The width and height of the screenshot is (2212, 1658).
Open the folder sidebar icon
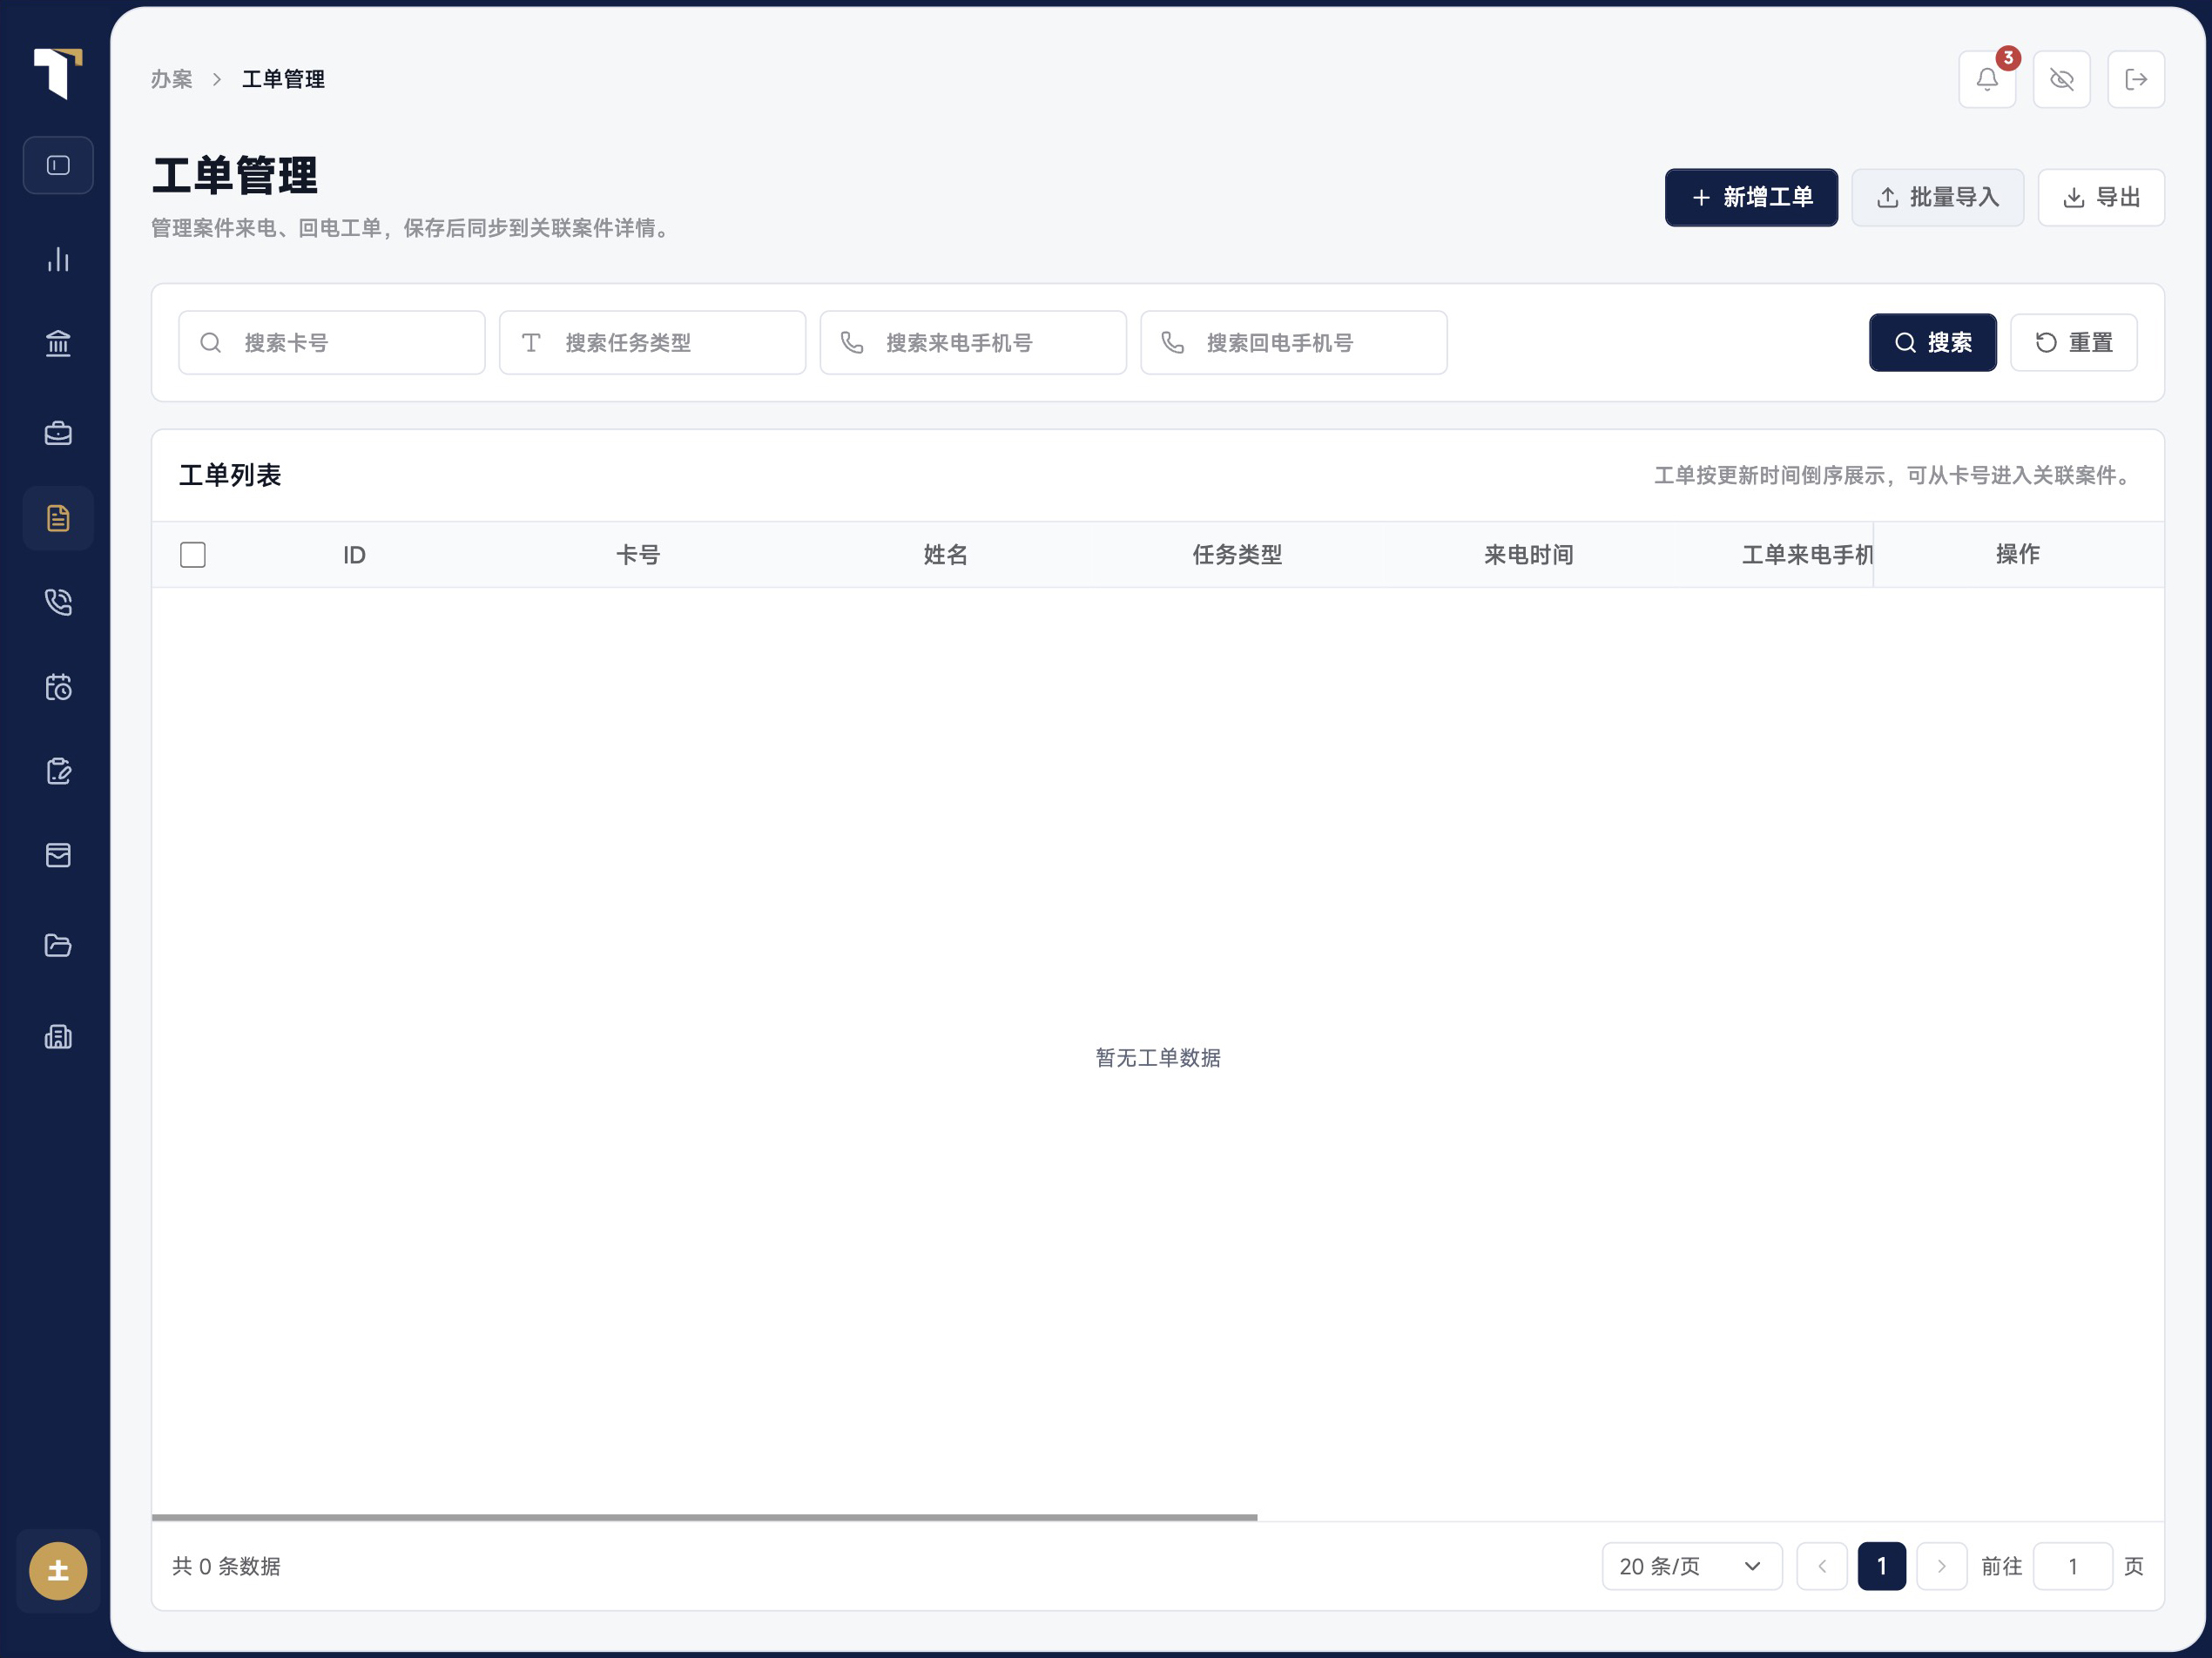[58, 945]
